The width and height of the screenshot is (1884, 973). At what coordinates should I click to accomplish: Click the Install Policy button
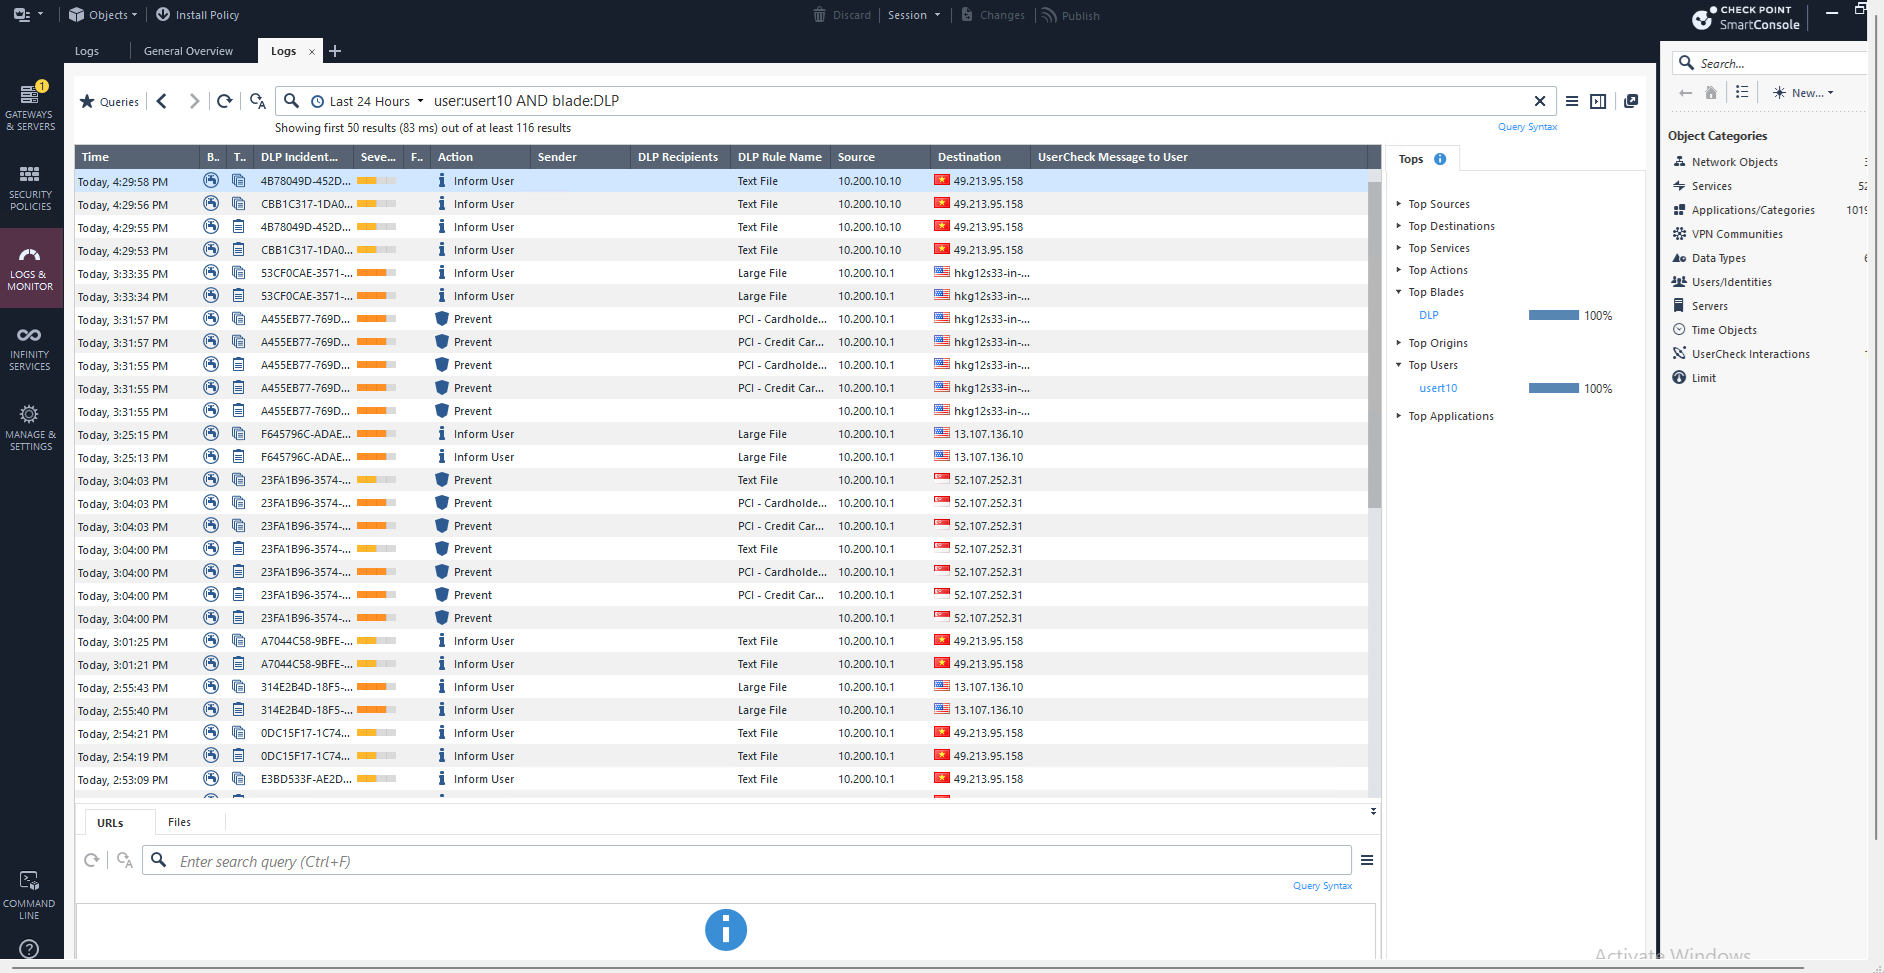pyautogui.click(x=197, y=14)
